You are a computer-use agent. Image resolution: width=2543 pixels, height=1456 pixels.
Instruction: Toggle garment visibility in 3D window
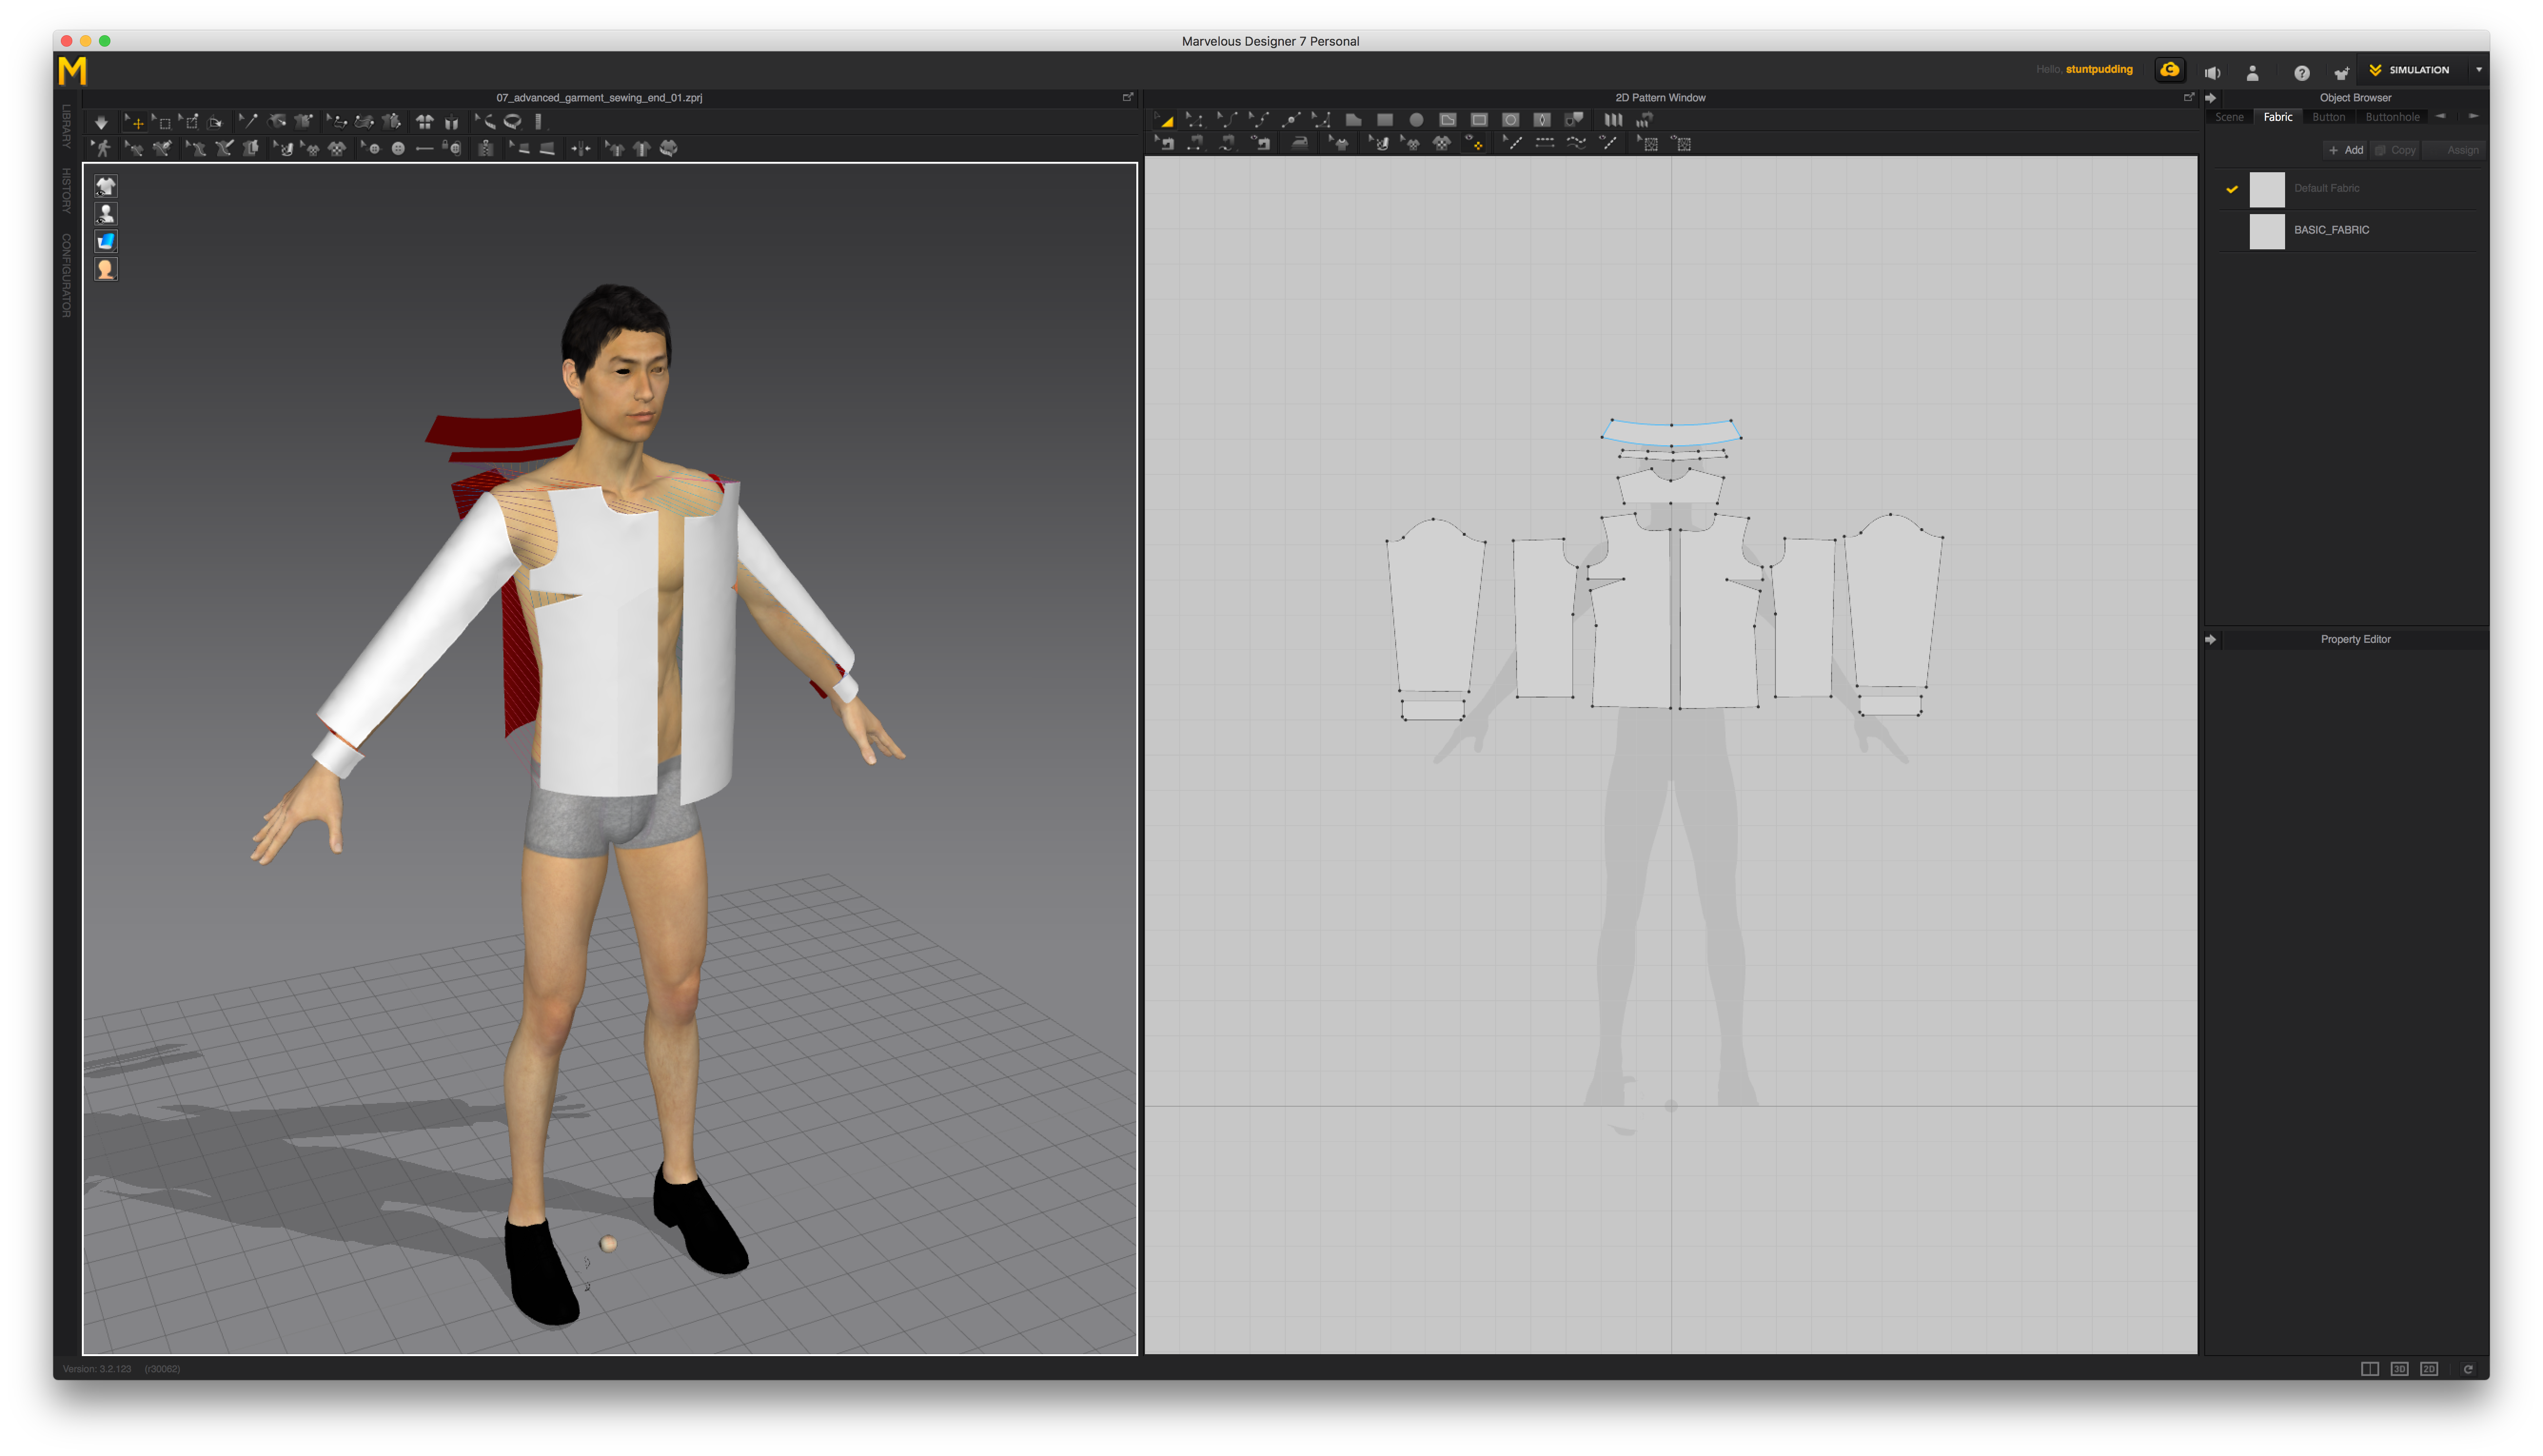tap(105, 186)
